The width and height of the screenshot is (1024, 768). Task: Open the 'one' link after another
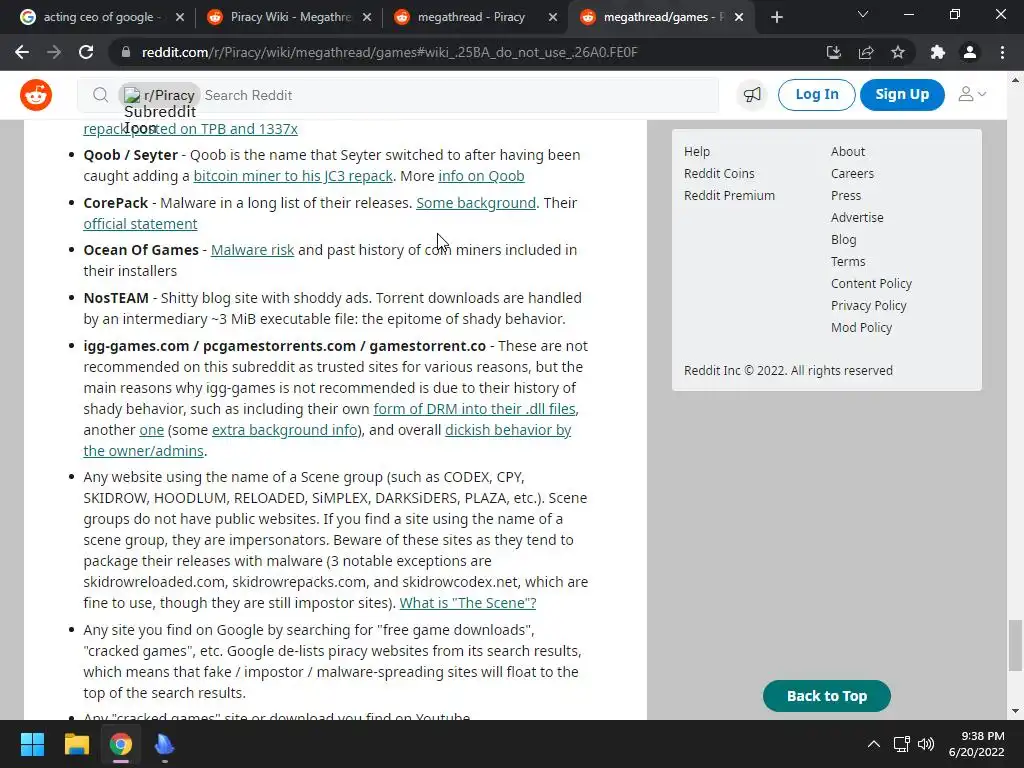pos(152,430)
